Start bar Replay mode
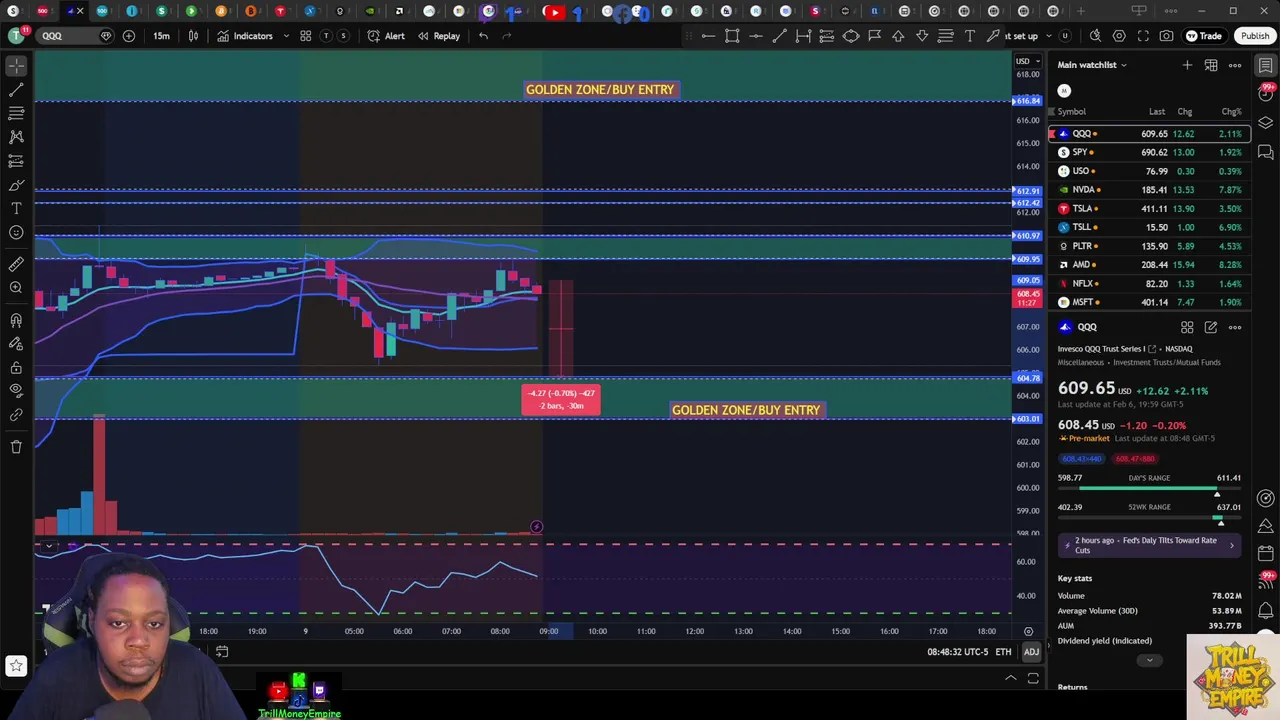The width and height of the screenshot is (1280, 720). 439,36
